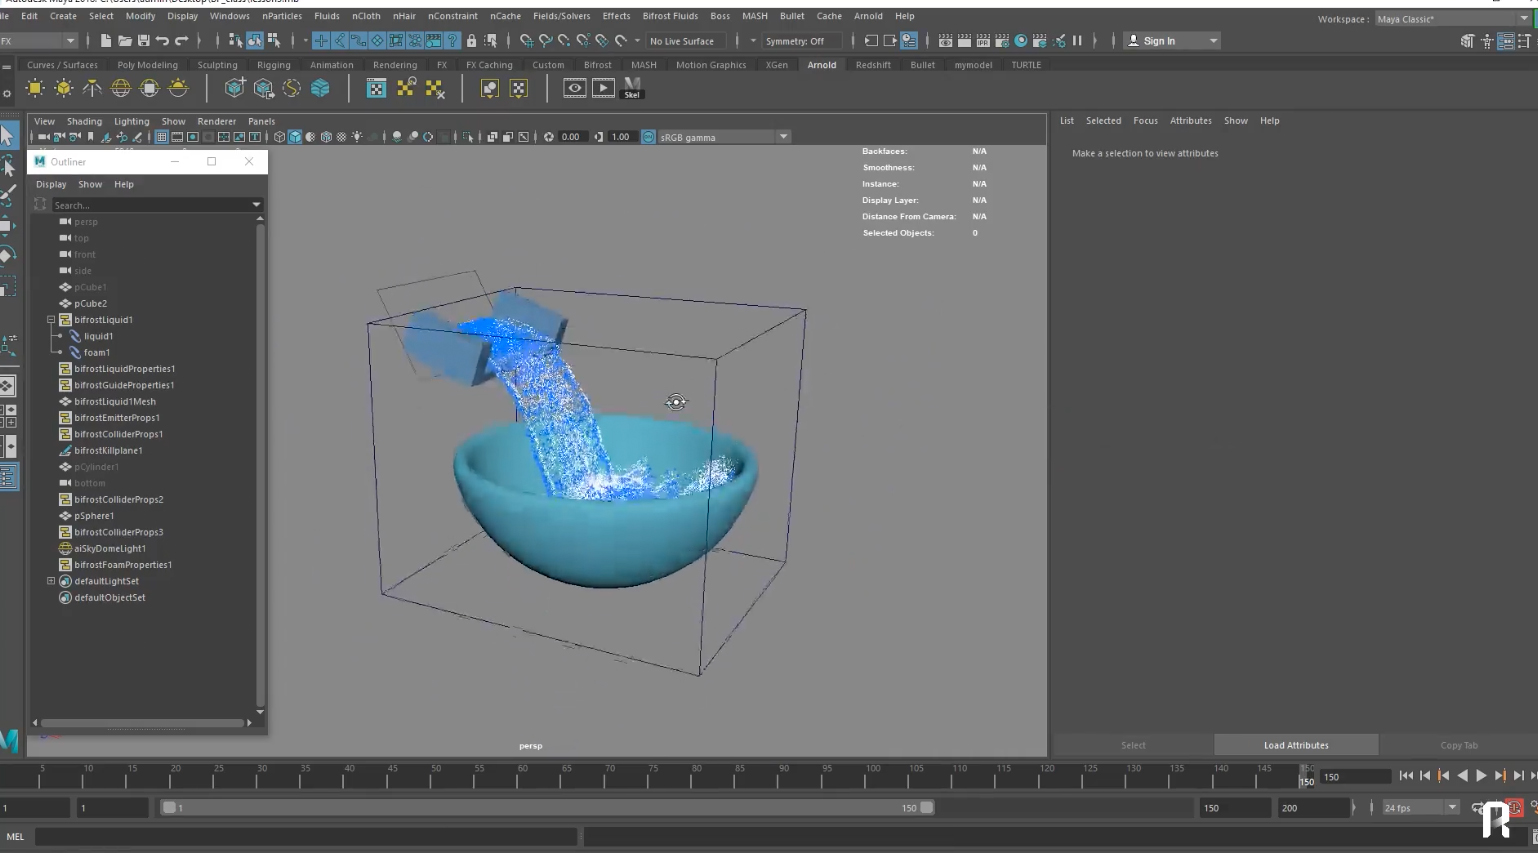Open the Bifrost Fluids menu

669,16
